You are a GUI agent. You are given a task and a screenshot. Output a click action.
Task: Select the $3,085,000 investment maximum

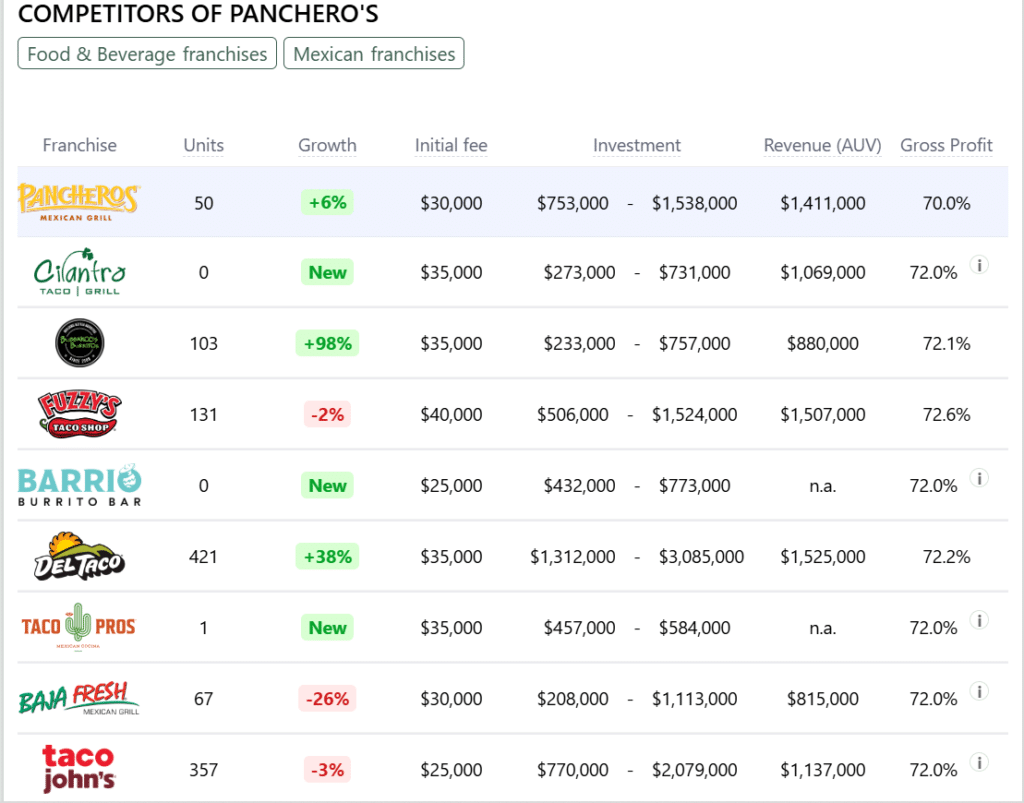point(701,557)
